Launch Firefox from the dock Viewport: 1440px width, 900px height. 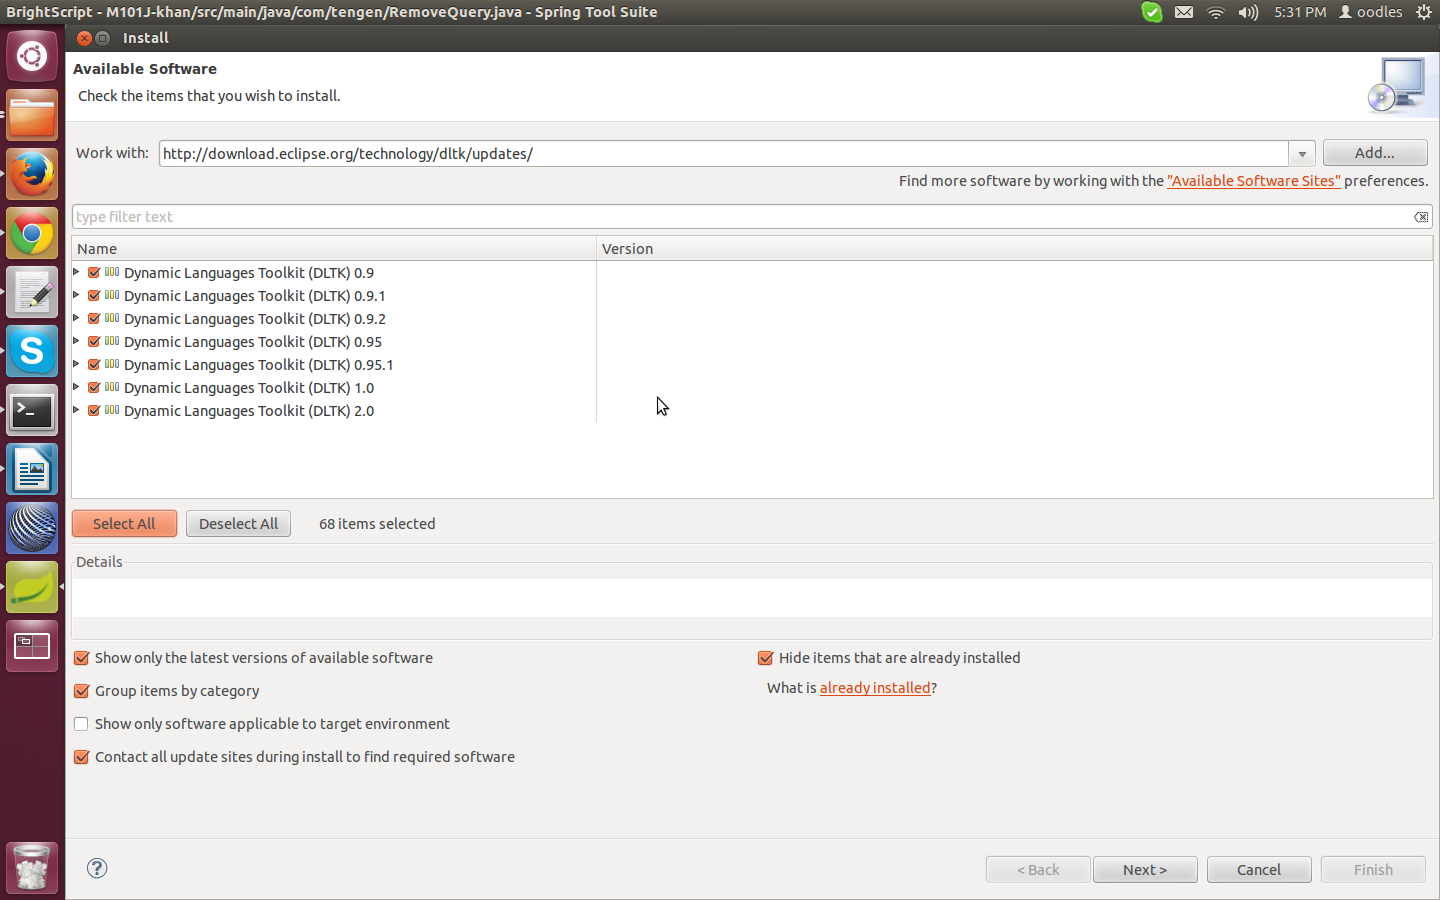click(x=32, y=173)
